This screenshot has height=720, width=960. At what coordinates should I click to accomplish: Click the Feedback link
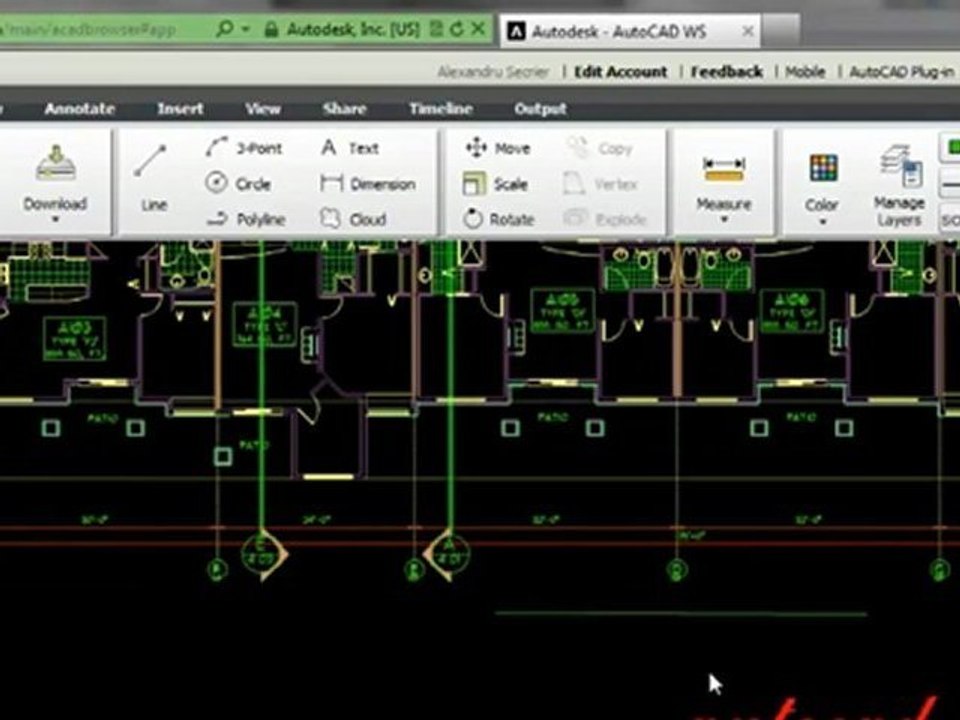[727, 72]
